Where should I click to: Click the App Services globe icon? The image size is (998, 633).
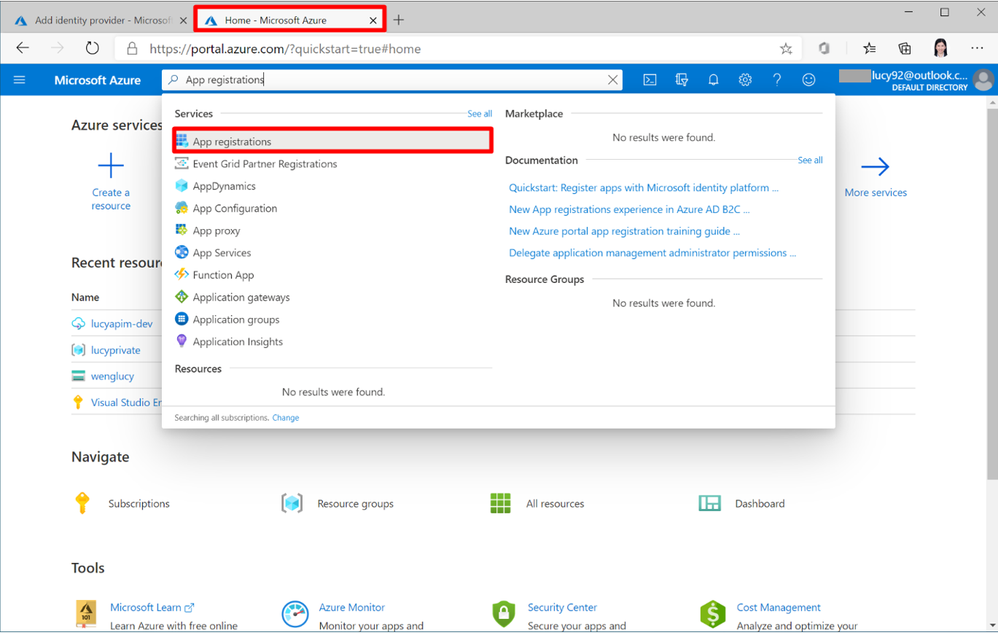coord(181,252)
